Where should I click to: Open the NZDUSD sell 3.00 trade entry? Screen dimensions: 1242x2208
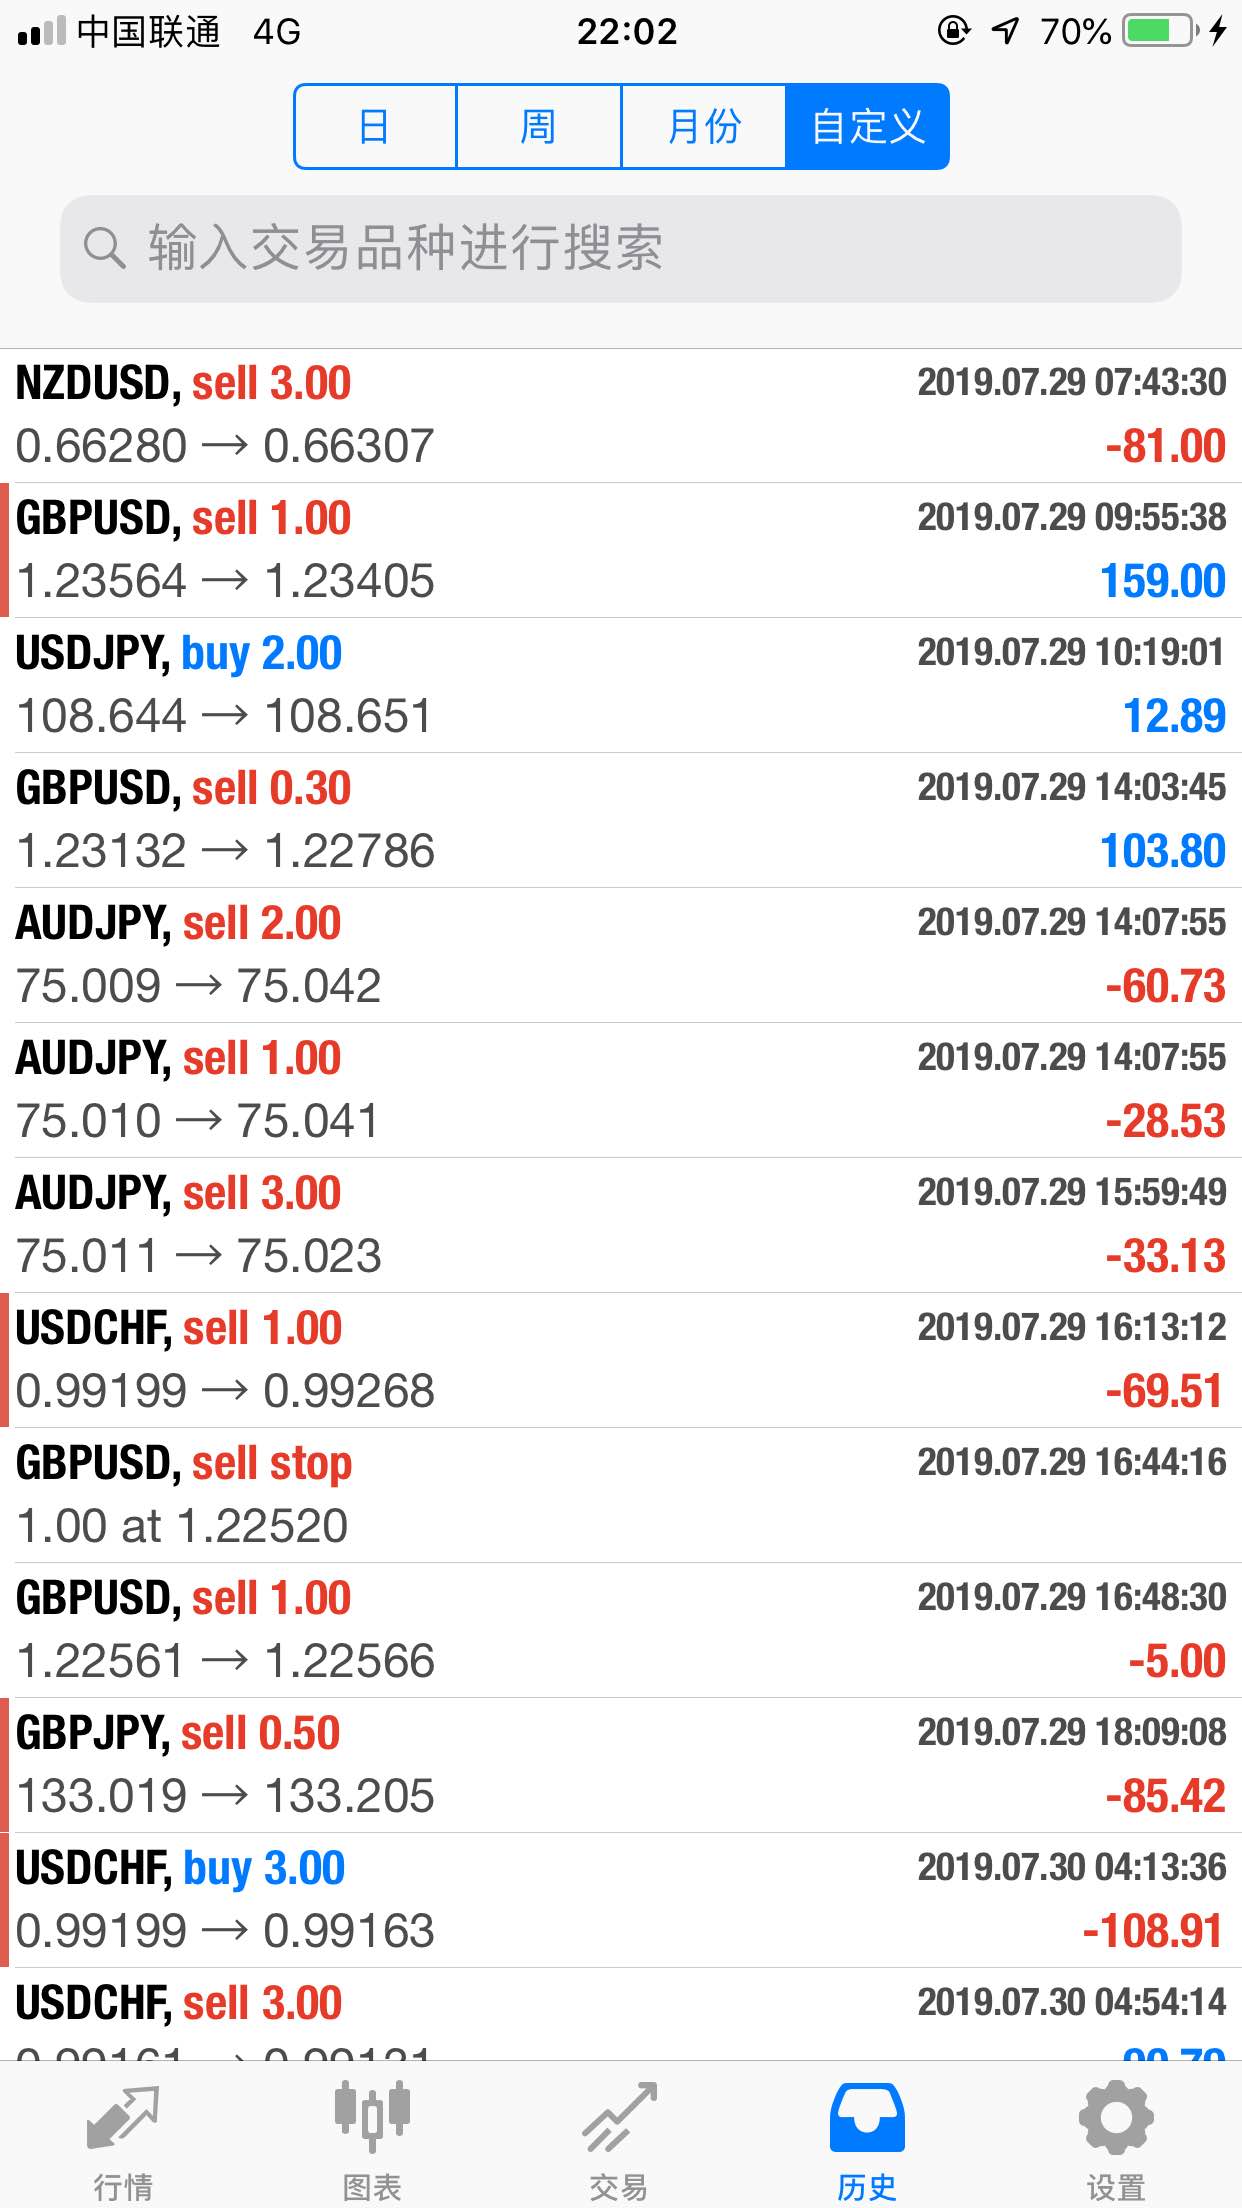tap(621, 416)
